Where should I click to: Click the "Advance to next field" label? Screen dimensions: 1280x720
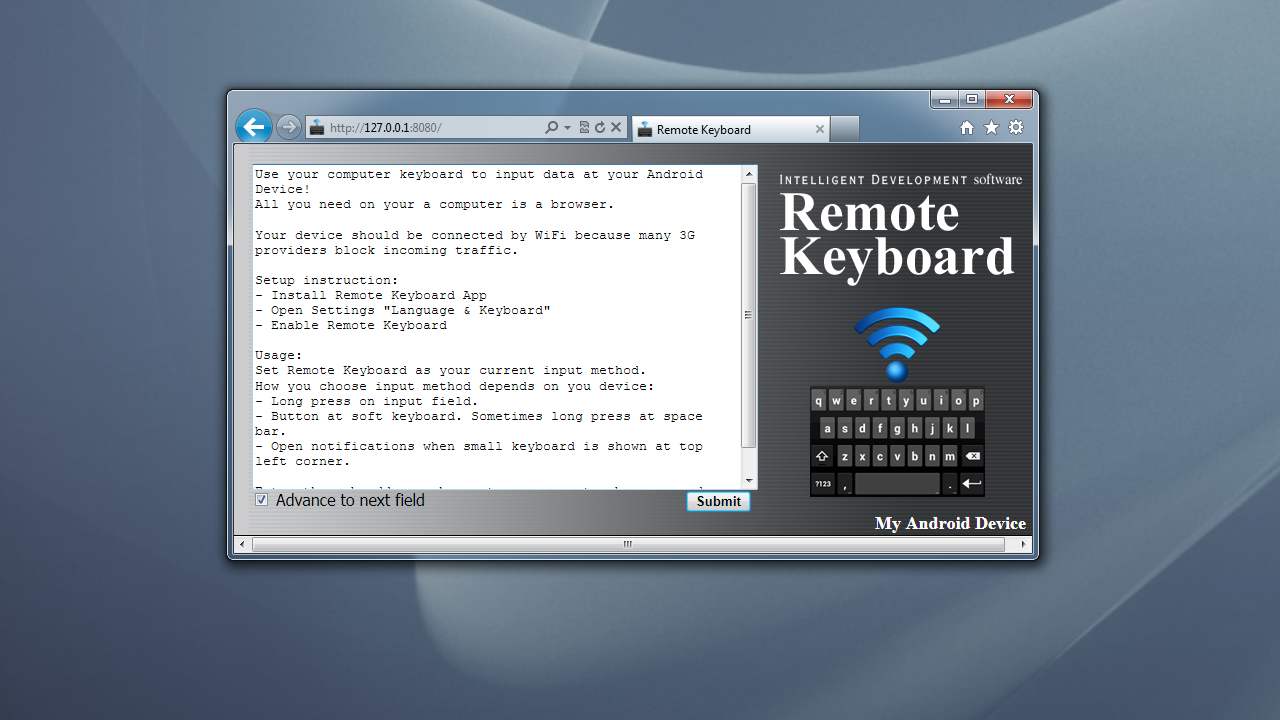point(350,500)
